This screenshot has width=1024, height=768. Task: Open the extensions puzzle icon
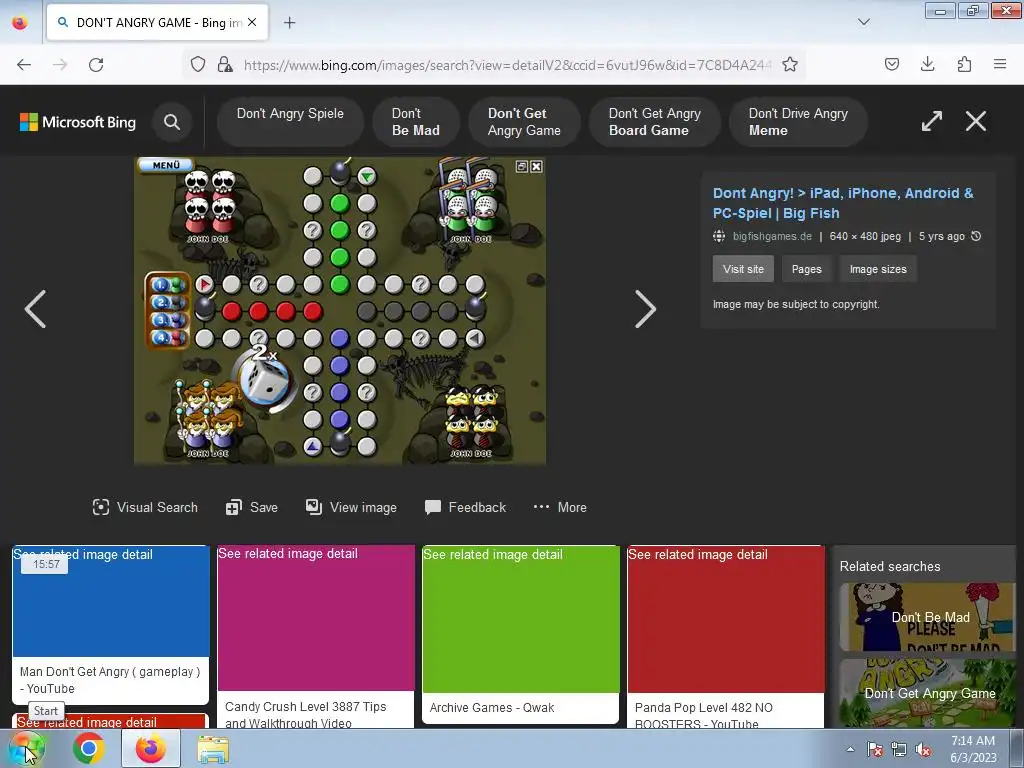(x=964, y=64)
